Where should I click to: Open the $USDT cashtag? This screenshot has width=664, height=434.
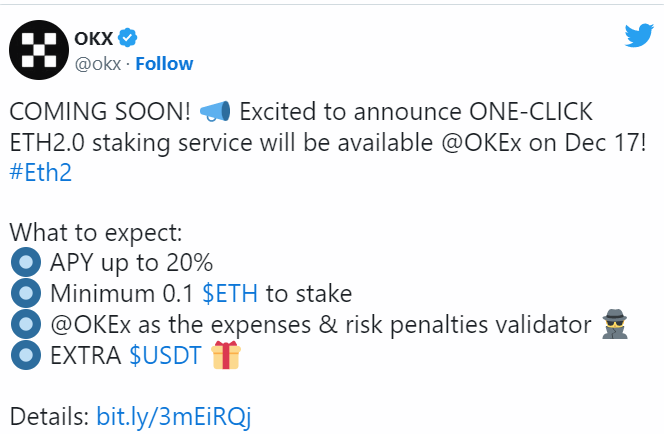tap(166, 355)
